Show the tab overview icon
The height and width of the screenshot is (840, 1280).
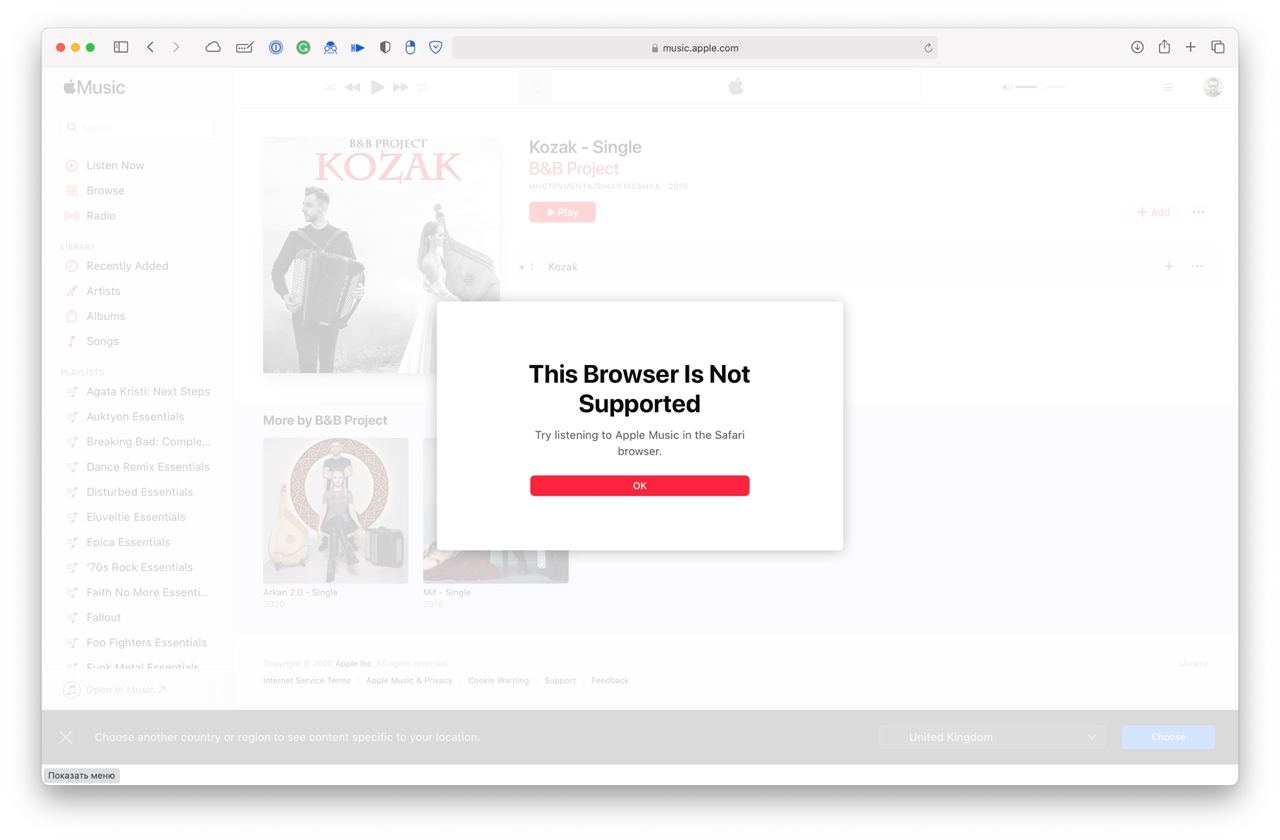(x=1218, y=47)
